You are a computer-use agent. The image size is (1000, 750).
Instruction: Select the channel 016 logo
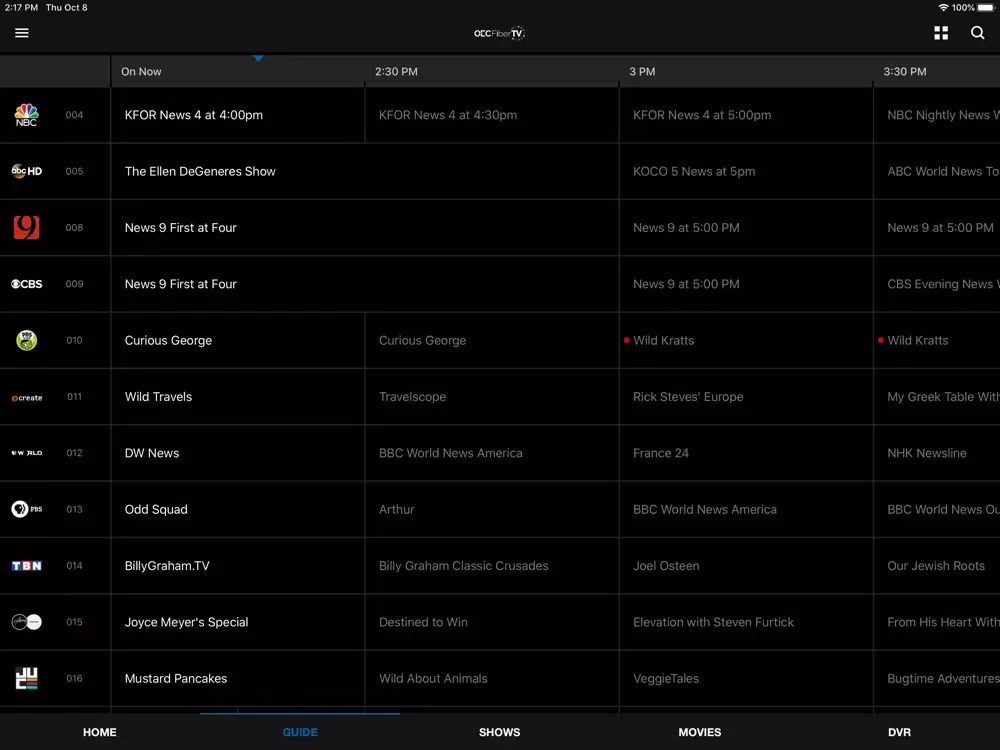coord(26,678)
